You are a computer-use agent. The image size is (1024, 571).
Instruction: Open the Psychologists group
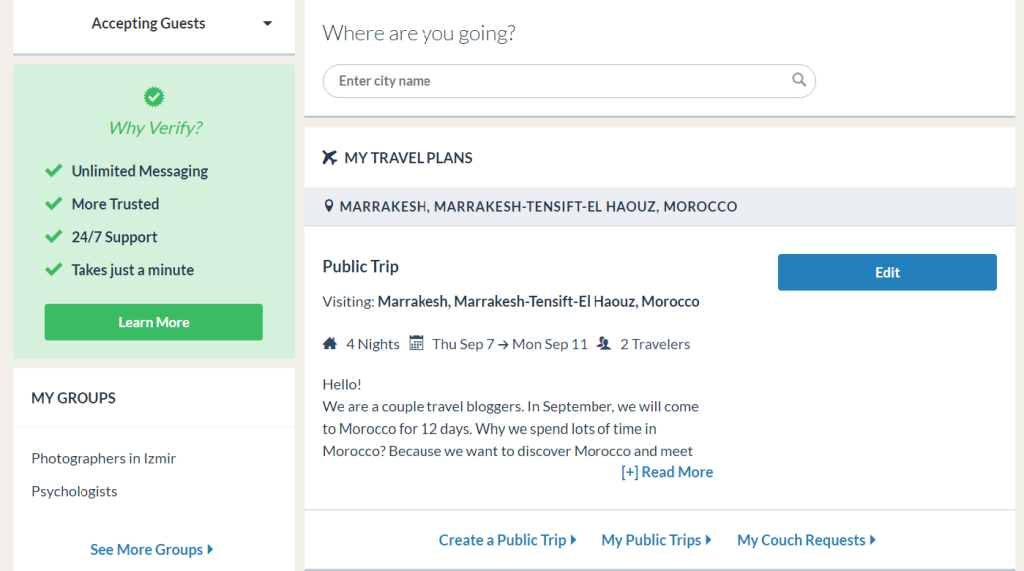click(74, 491)
